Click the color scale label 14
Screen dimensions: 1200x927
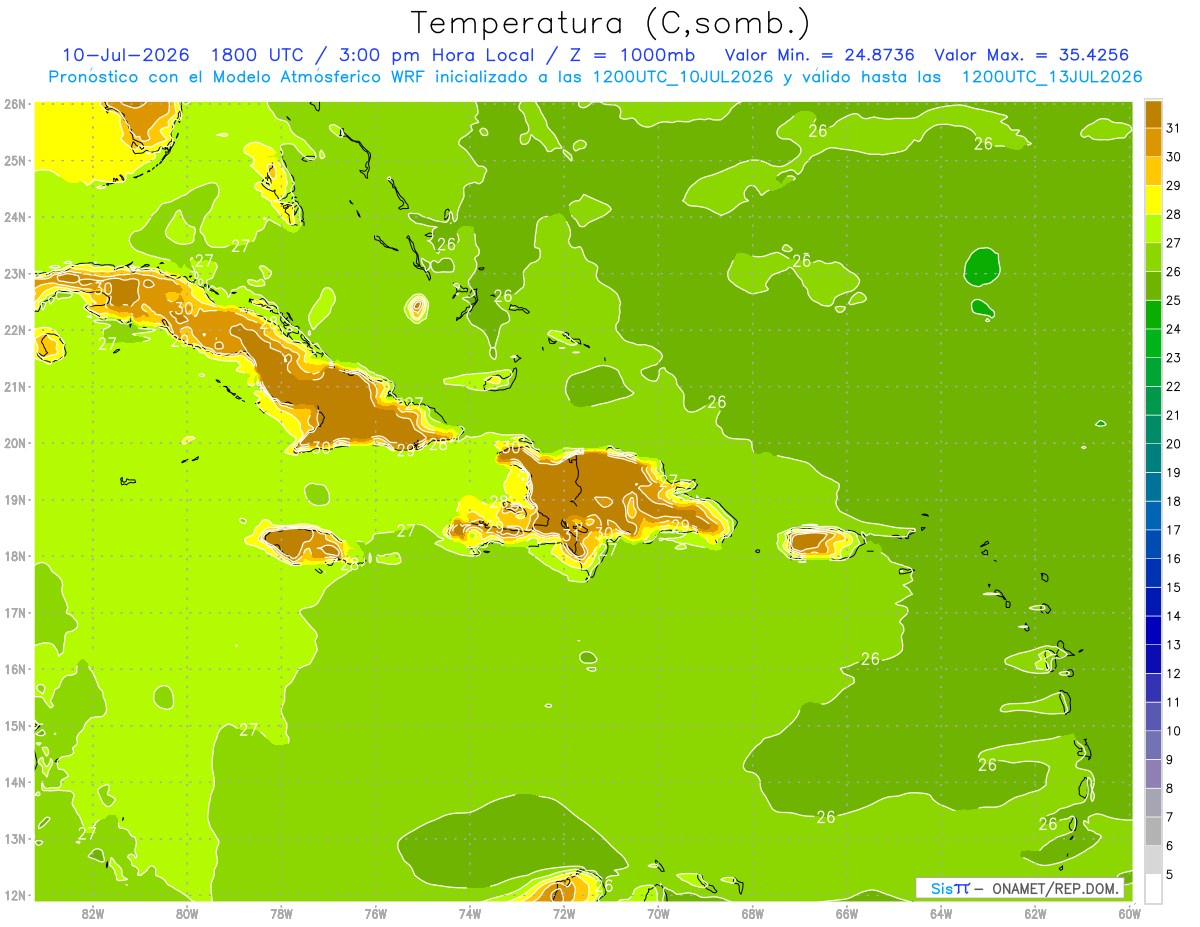point(1174,616)
